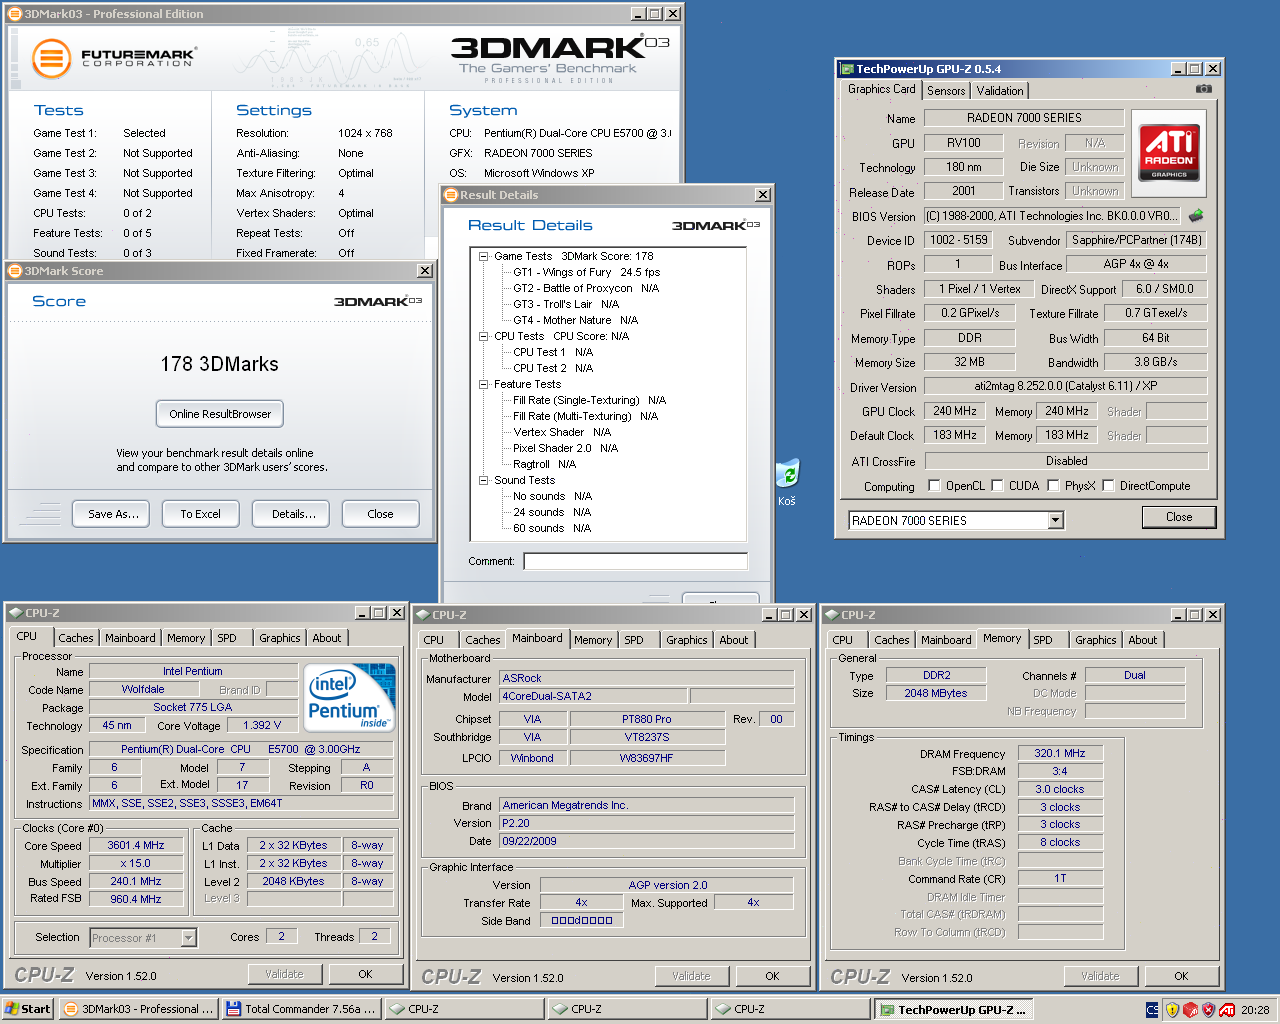Select the 60 sounds result row
This screenshot has width=1280, height=1024.
tap(552, 528)
